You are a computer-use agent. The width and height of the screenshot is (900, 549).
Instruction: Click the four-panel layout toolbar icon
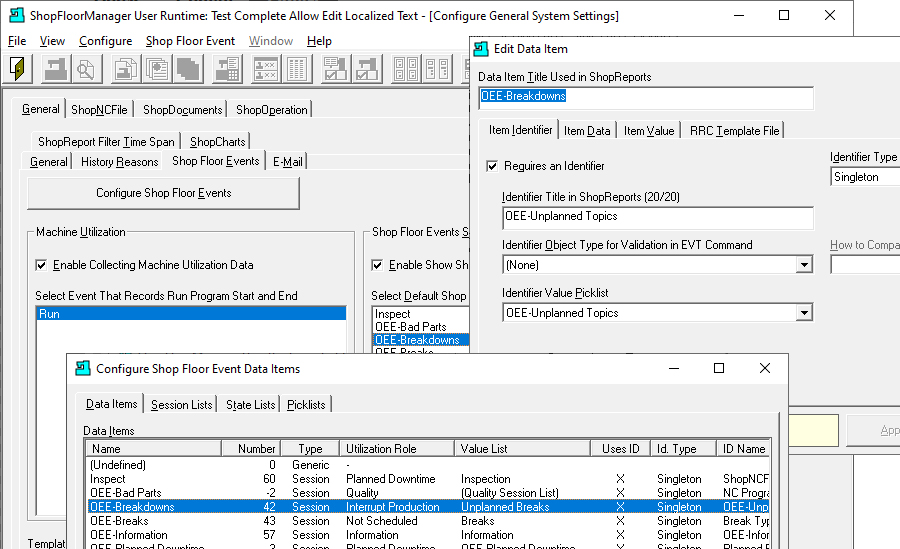coord(406,69)
